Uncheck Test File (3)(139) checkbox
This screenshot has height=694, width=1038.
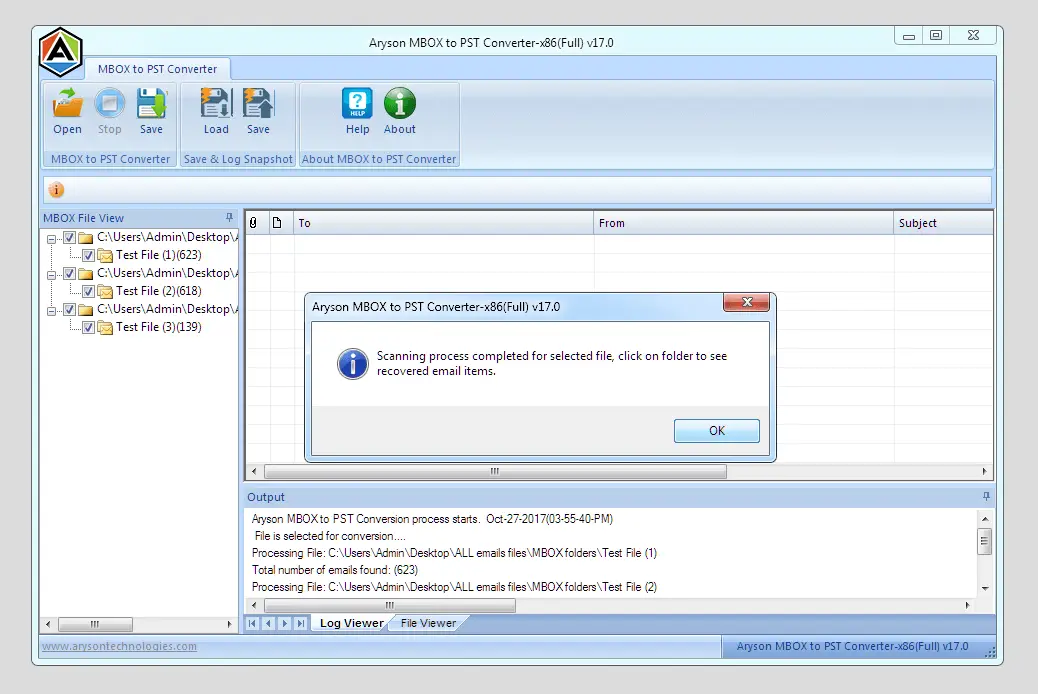88,327
